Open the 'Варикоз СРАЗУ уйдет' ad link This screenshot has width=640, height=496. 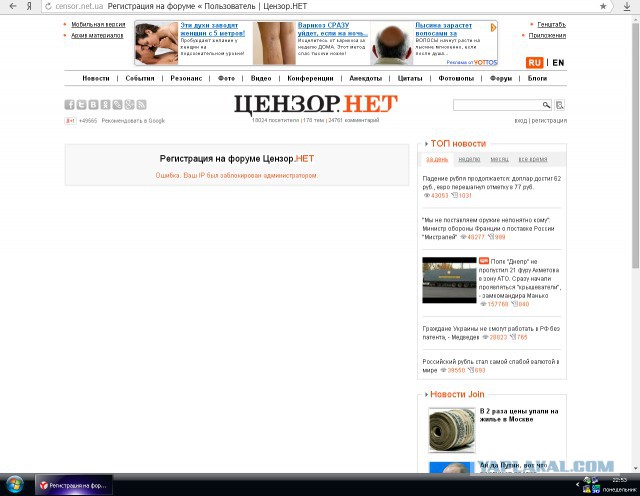[x=332, y=29]
